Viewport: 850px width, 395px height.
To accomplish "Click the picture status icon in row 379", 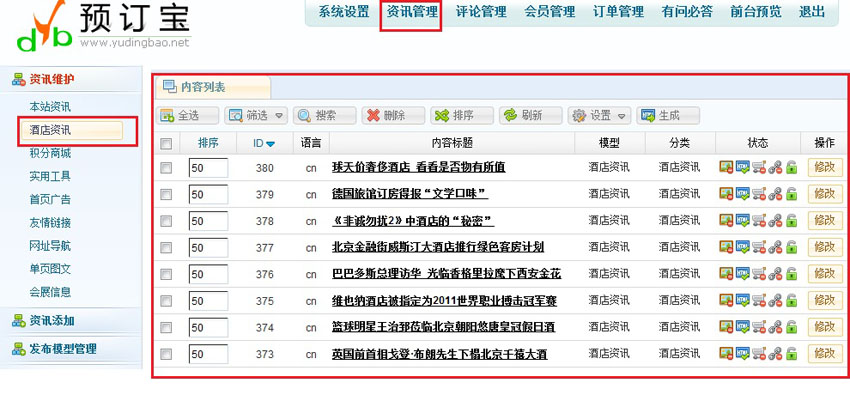I will pos(726,193).
